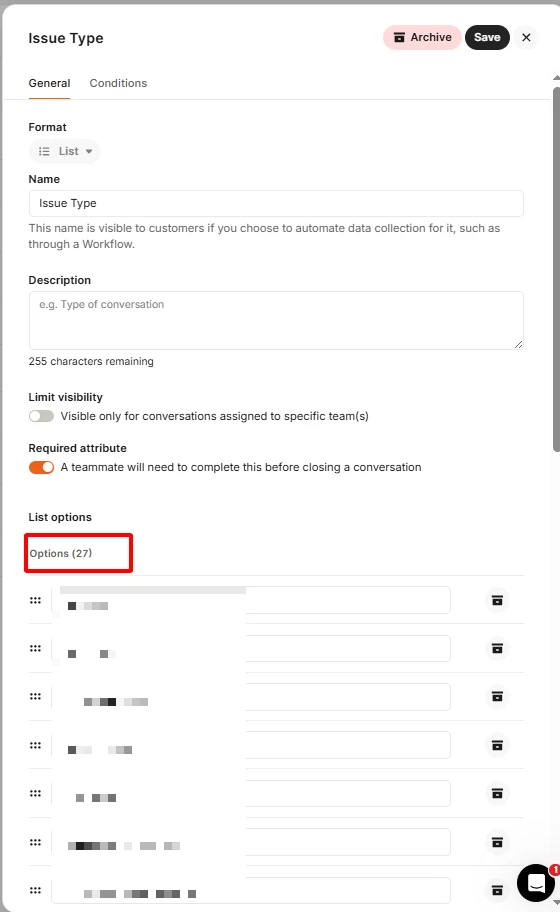Save the Issue Type attribute
Screen dimensions: 560x912
(x=487, y=37)
